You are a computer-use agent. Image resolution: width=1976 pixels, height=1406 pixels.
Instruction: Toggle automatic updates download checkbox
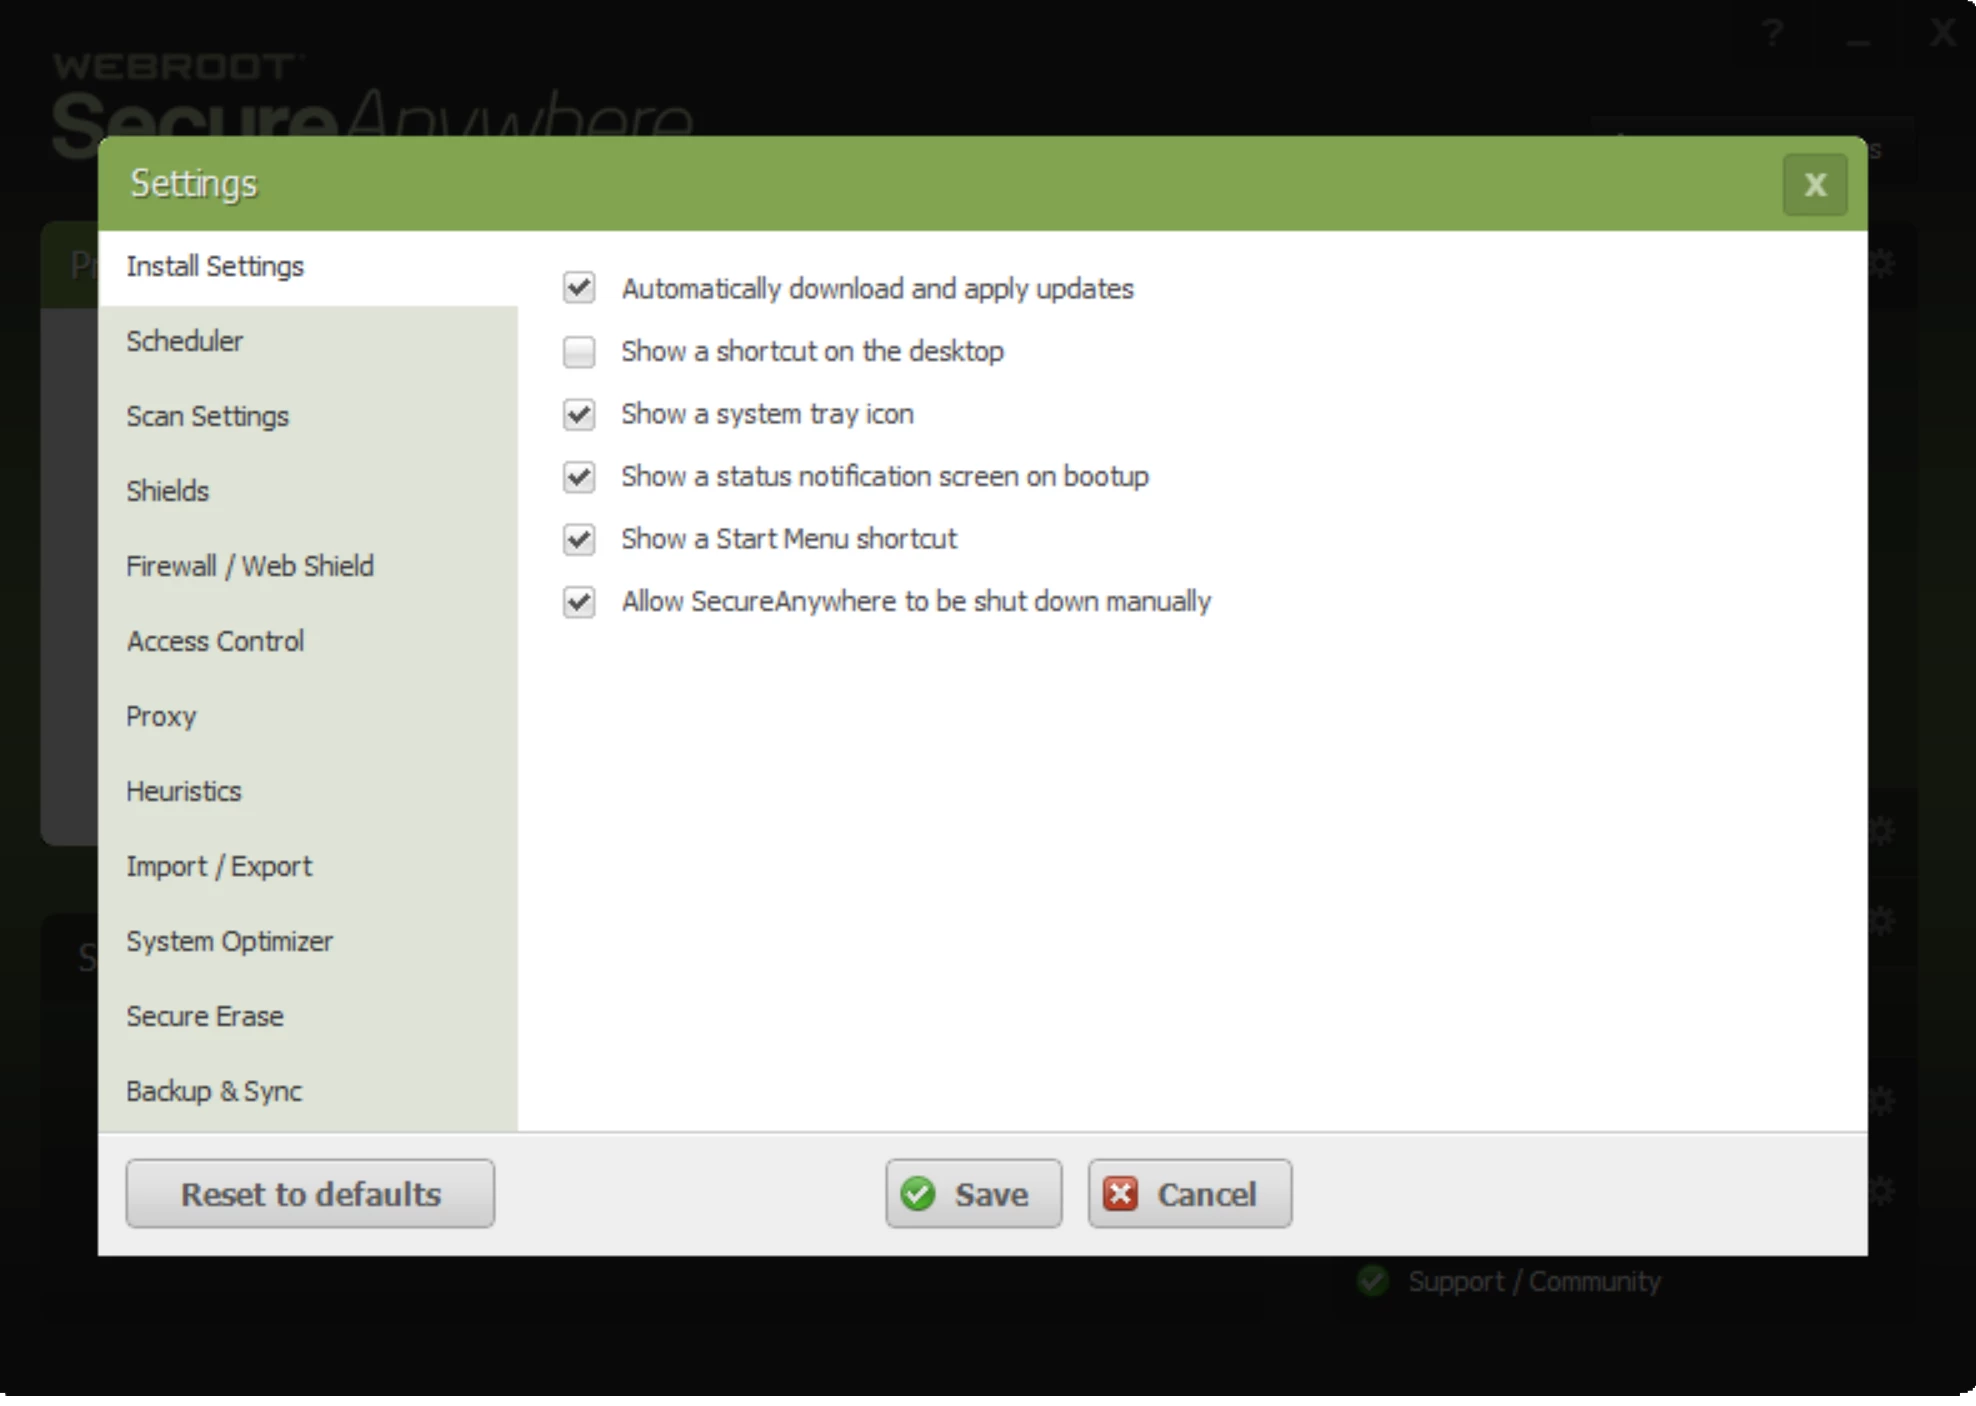(x=580, y=288)
